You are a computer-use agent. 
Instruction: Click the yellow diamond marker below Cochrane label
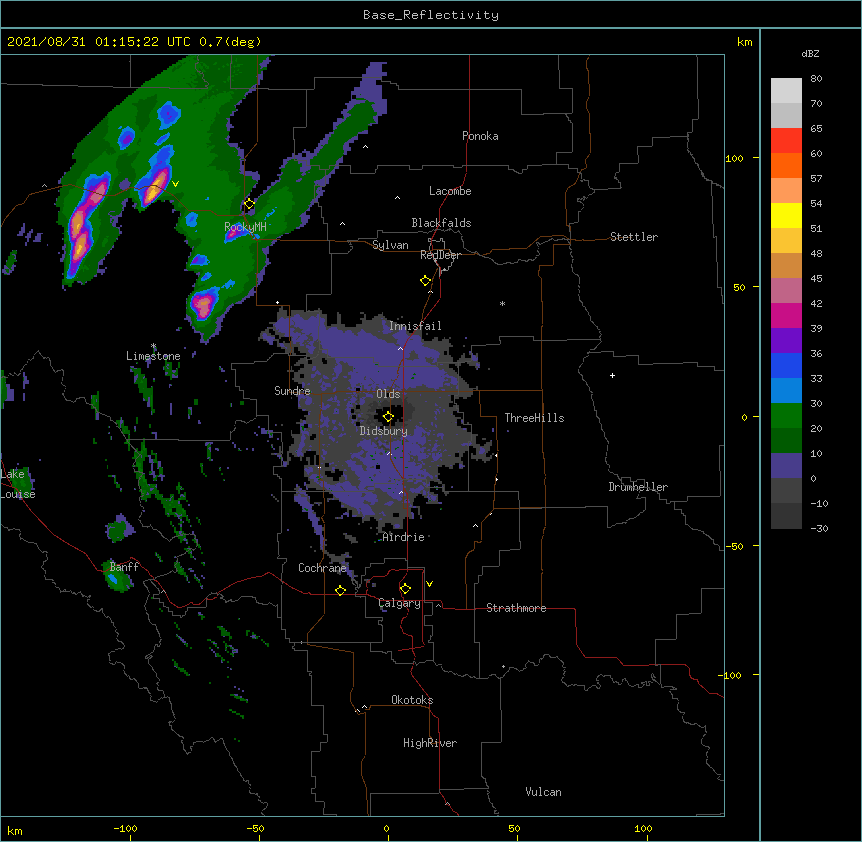point(340,590)
